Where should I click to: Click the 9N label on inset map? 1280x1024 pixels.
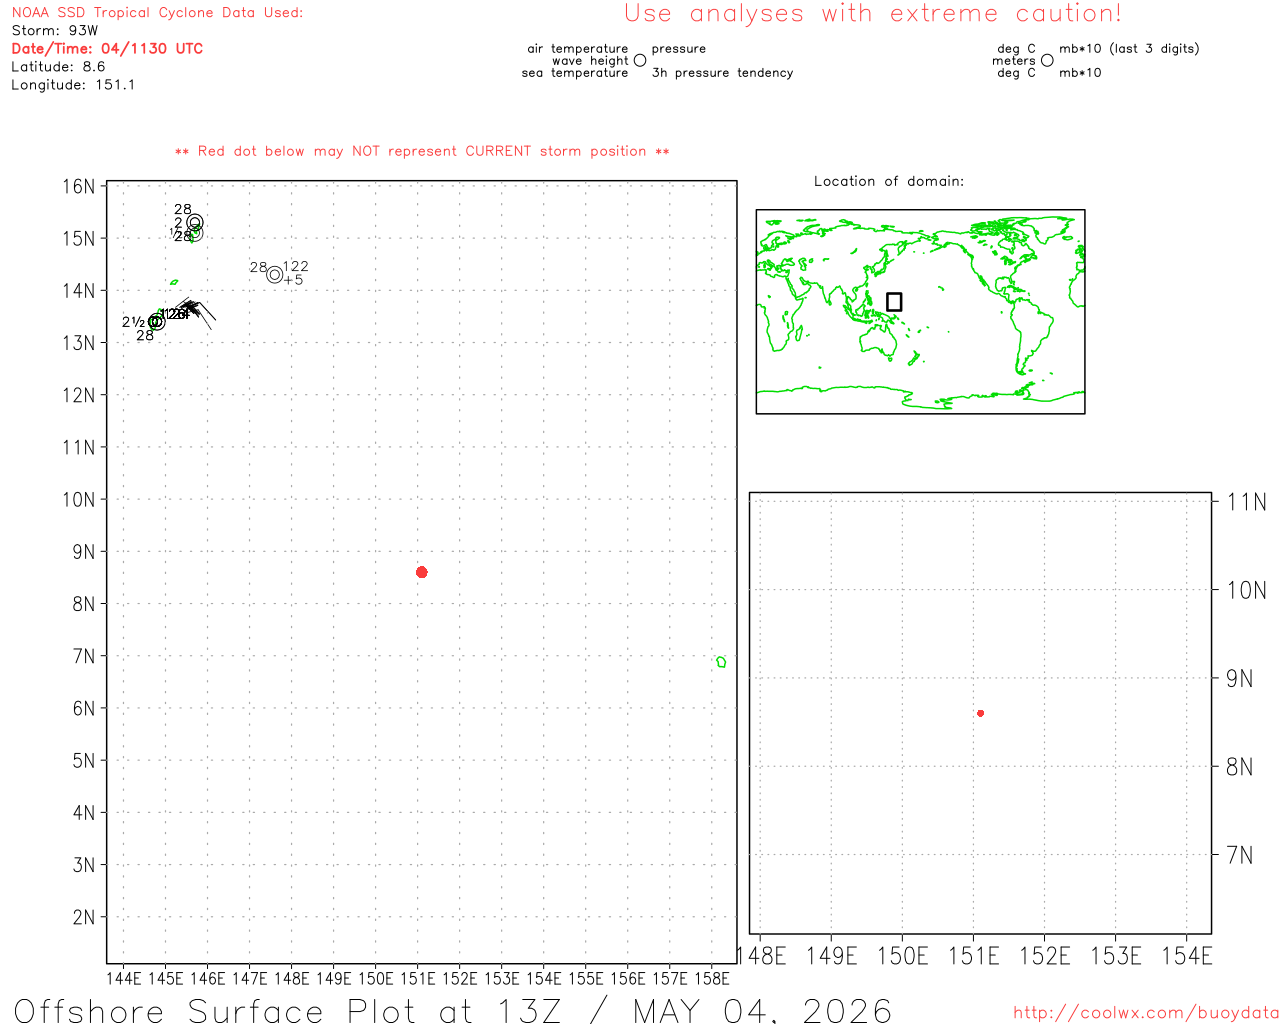(x=1240, y=679)
